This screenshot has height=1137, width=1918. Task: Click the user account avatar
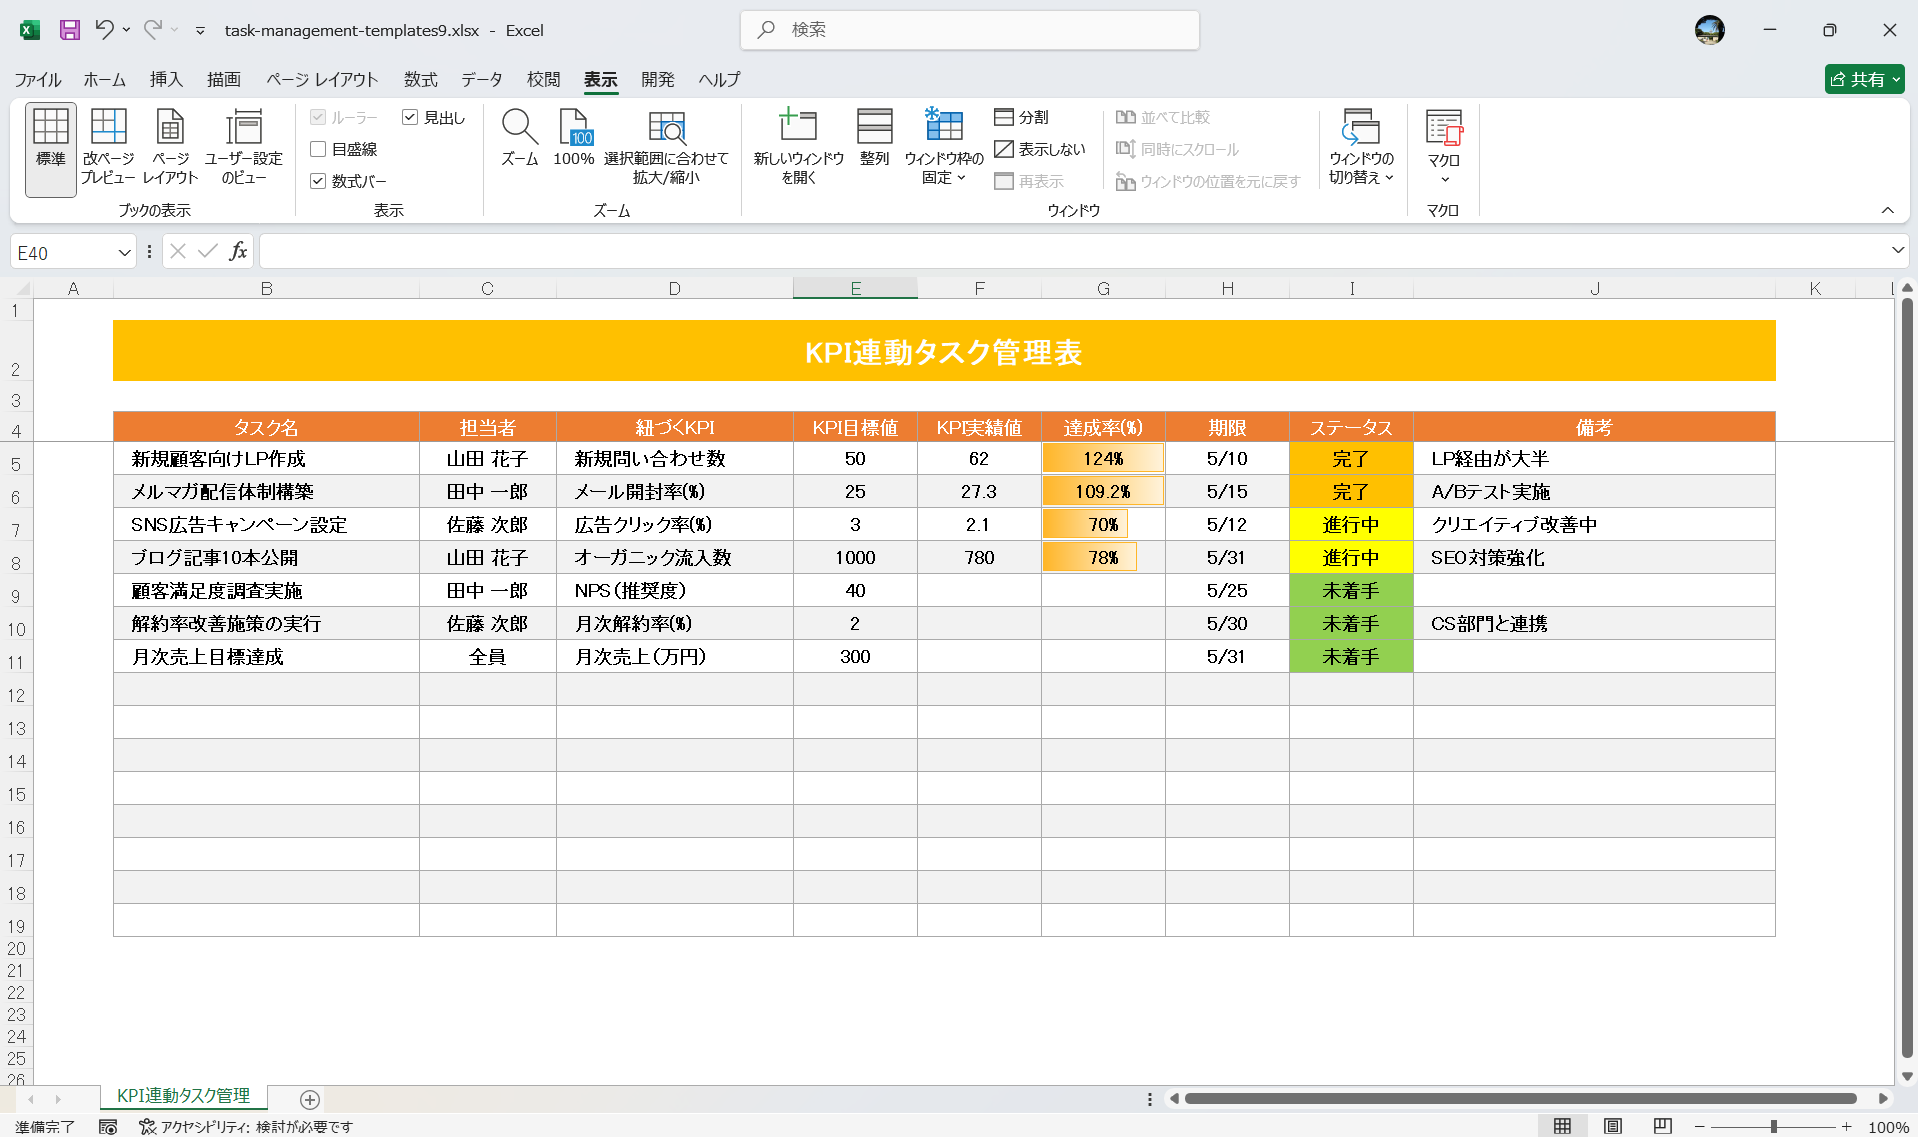(x=1710, y=30)
